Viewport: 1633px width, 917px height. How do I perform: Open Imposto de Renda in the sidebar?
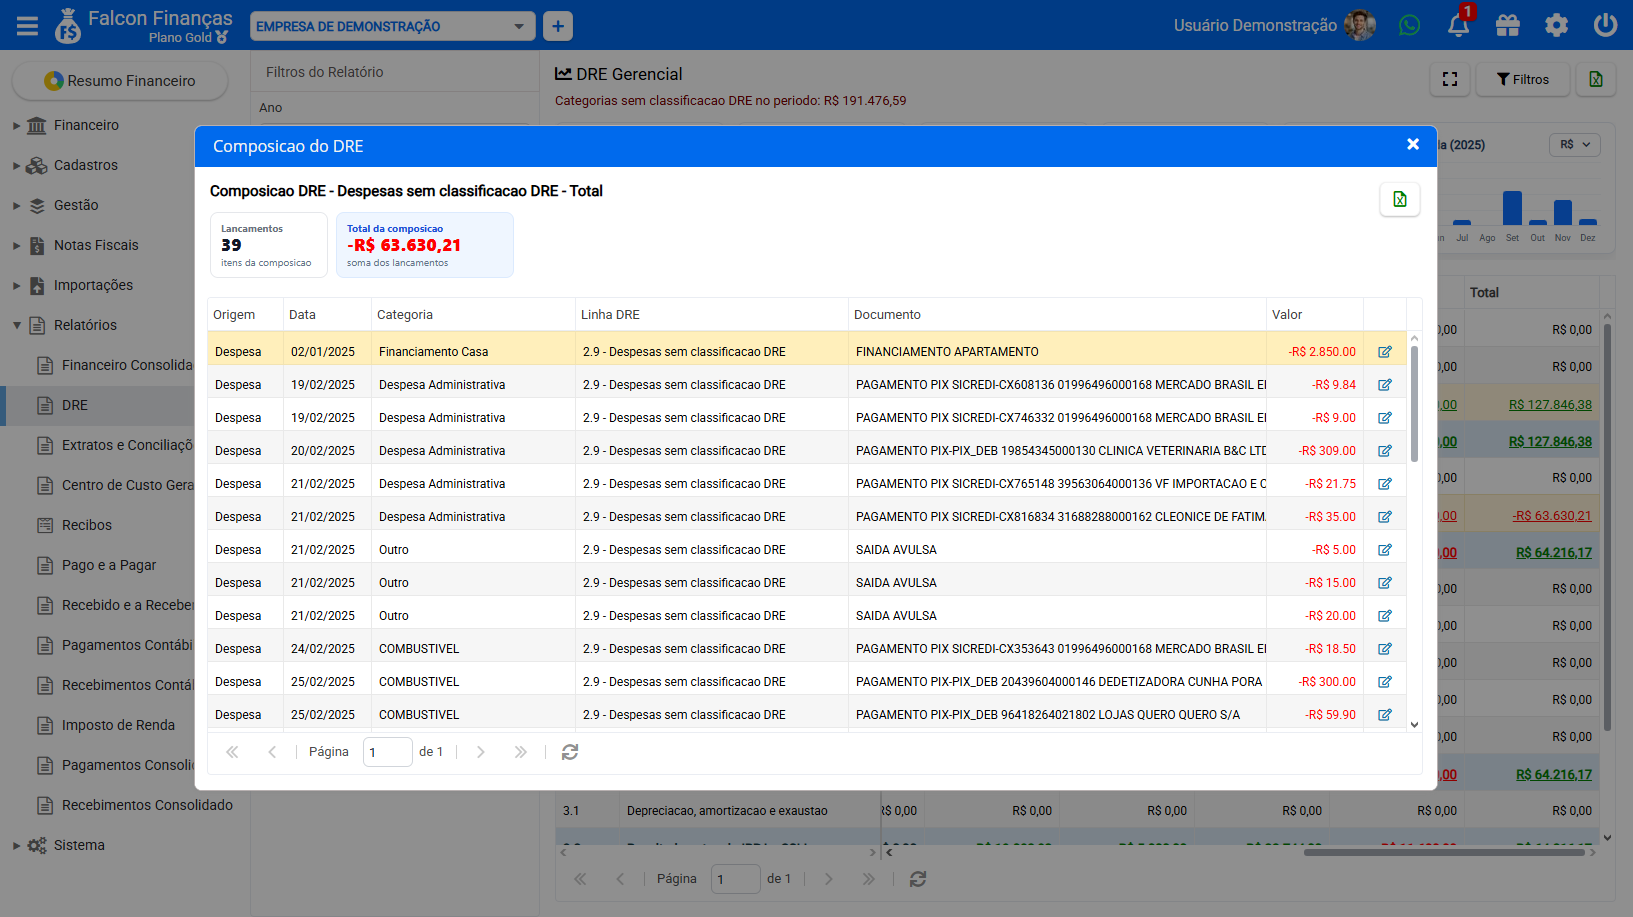coord(118,725)
